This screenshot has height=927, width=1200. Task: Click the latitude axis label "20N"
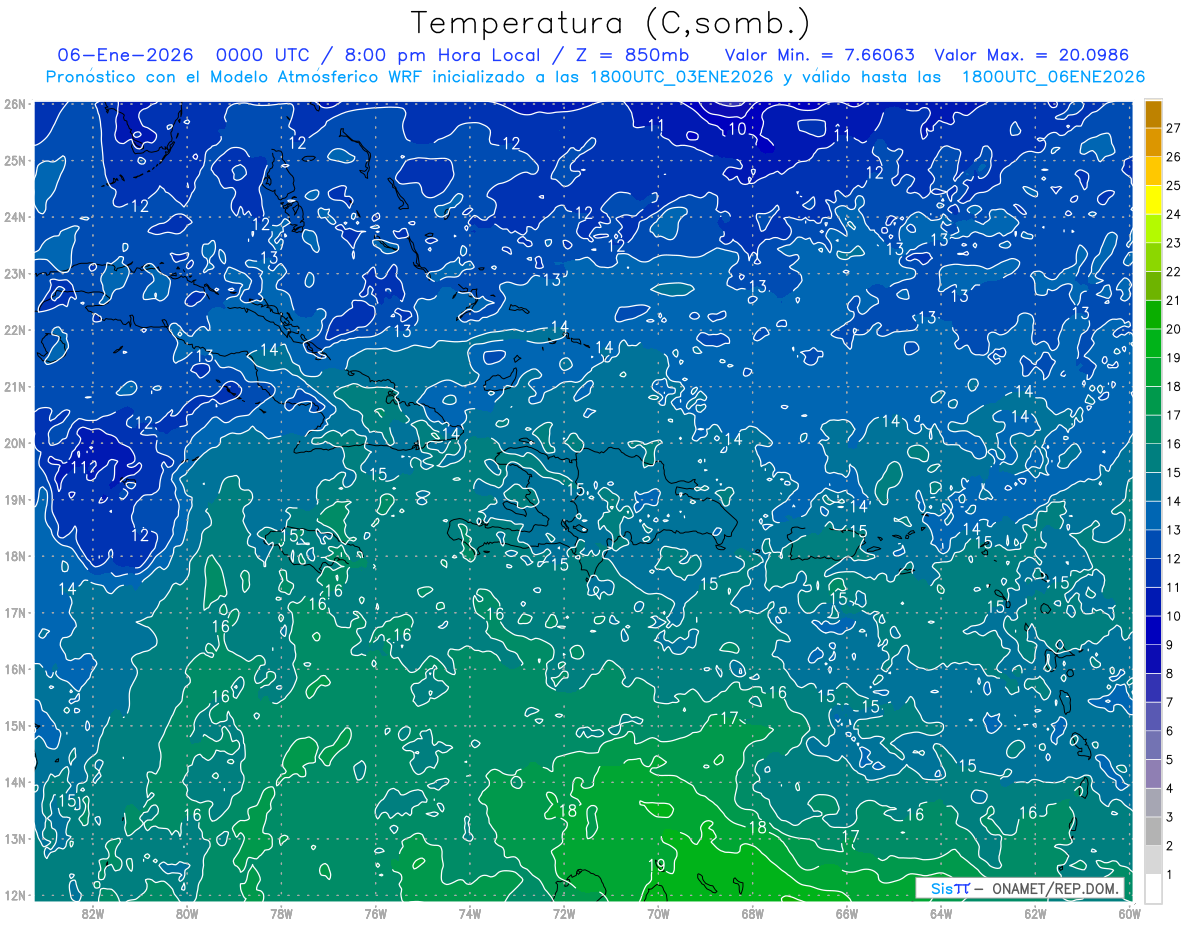point(14,443)
